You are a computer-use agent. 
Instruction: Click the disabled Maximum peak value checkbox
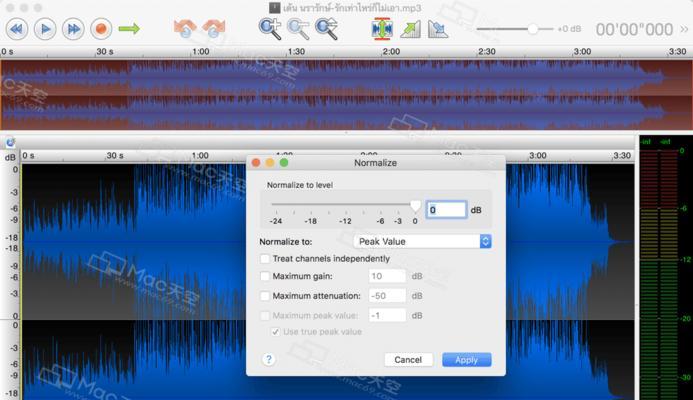click(x=265, y=316)
